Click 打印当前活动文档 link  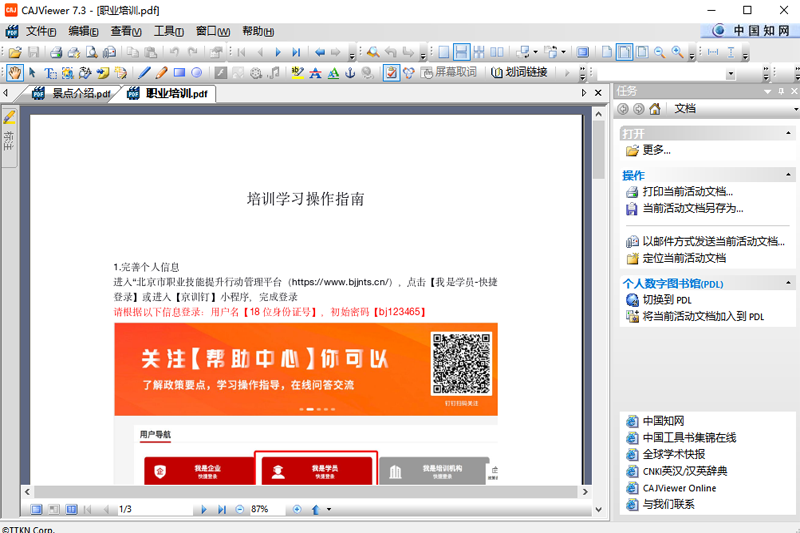coord(687,192)
